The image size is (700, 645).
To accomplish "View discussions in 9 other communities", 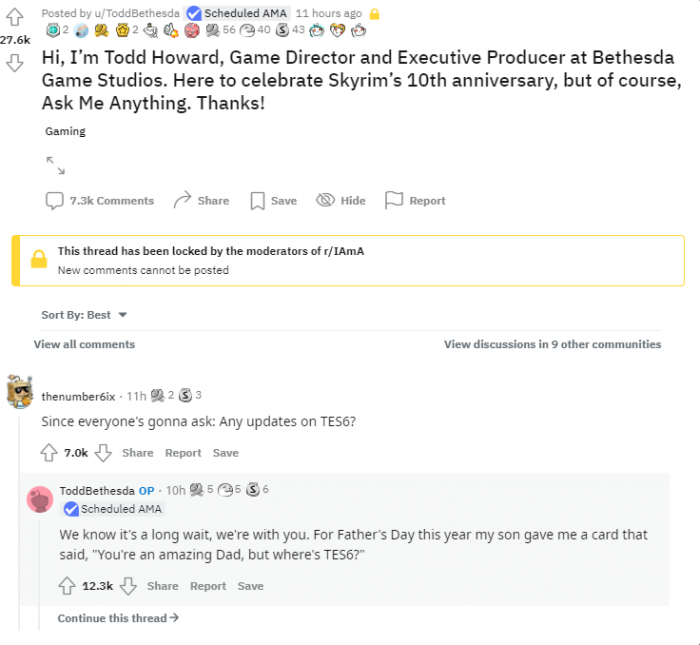I will [552, 344].
